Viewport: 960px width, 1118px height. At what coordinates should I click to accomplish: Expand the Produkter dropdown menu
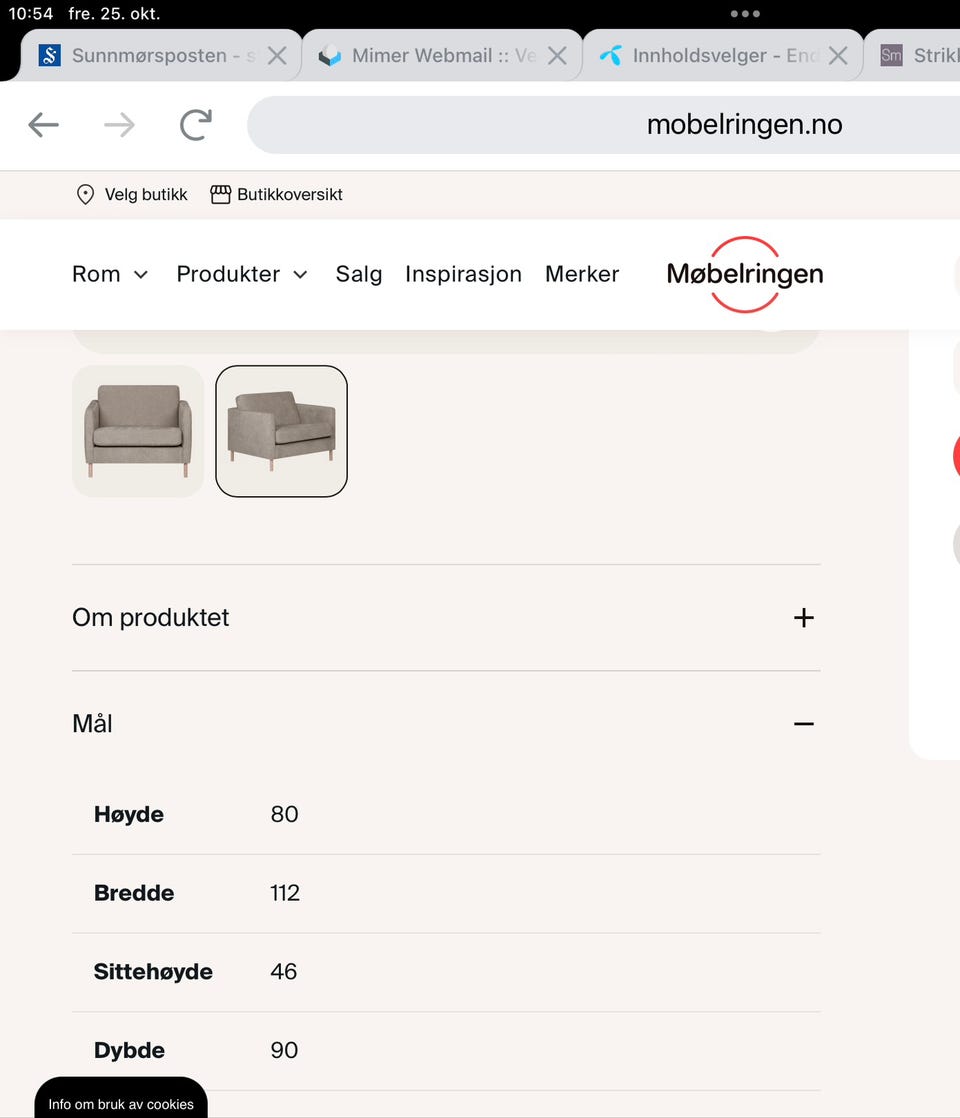coord(242,274)
